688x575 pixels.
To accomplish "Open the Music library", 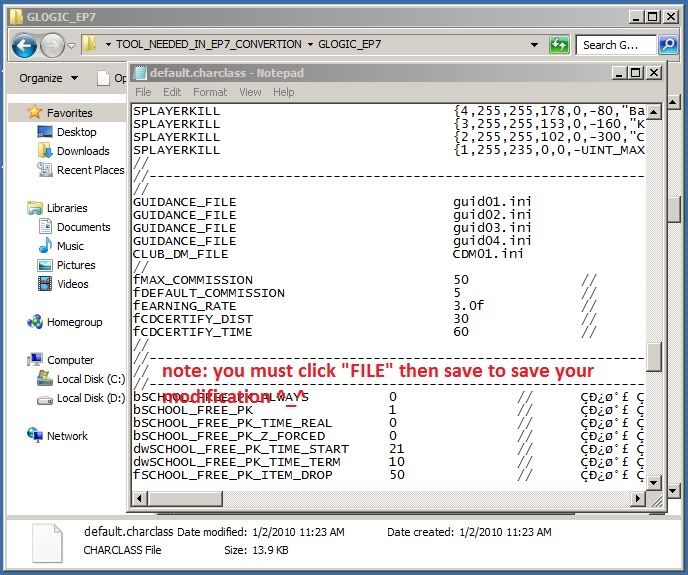I will (x=70, y=246).
